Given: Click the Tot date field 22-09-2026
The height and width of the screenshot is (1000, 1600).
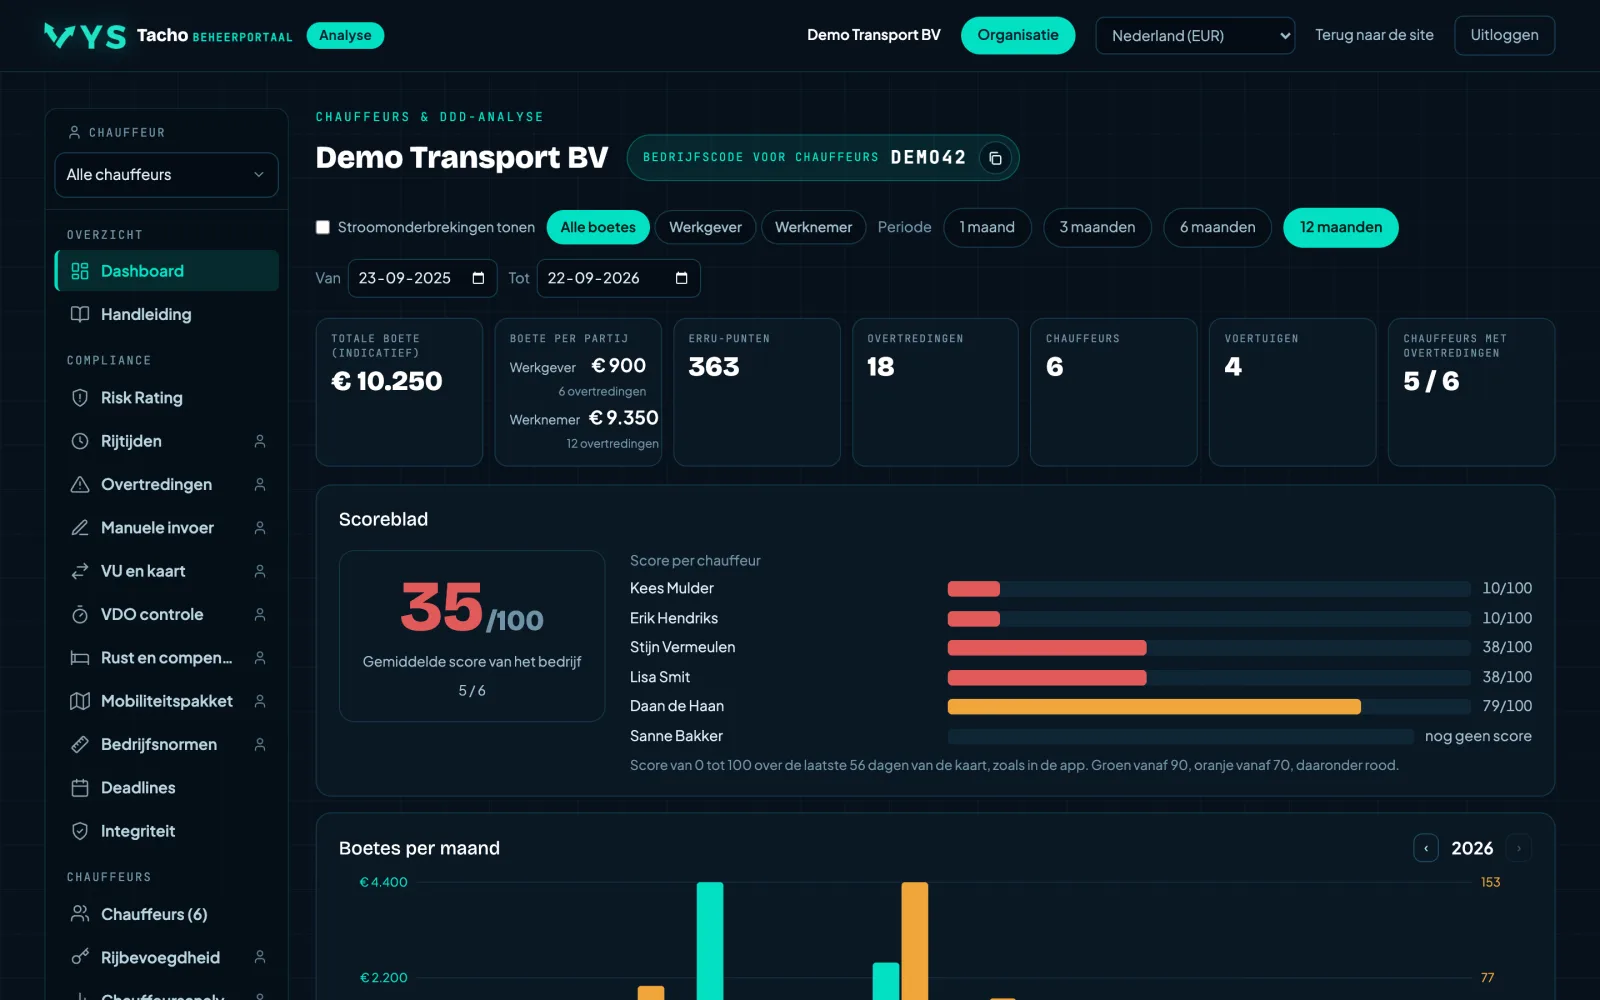Looking at the screenshot, I should tap(618, 278).
